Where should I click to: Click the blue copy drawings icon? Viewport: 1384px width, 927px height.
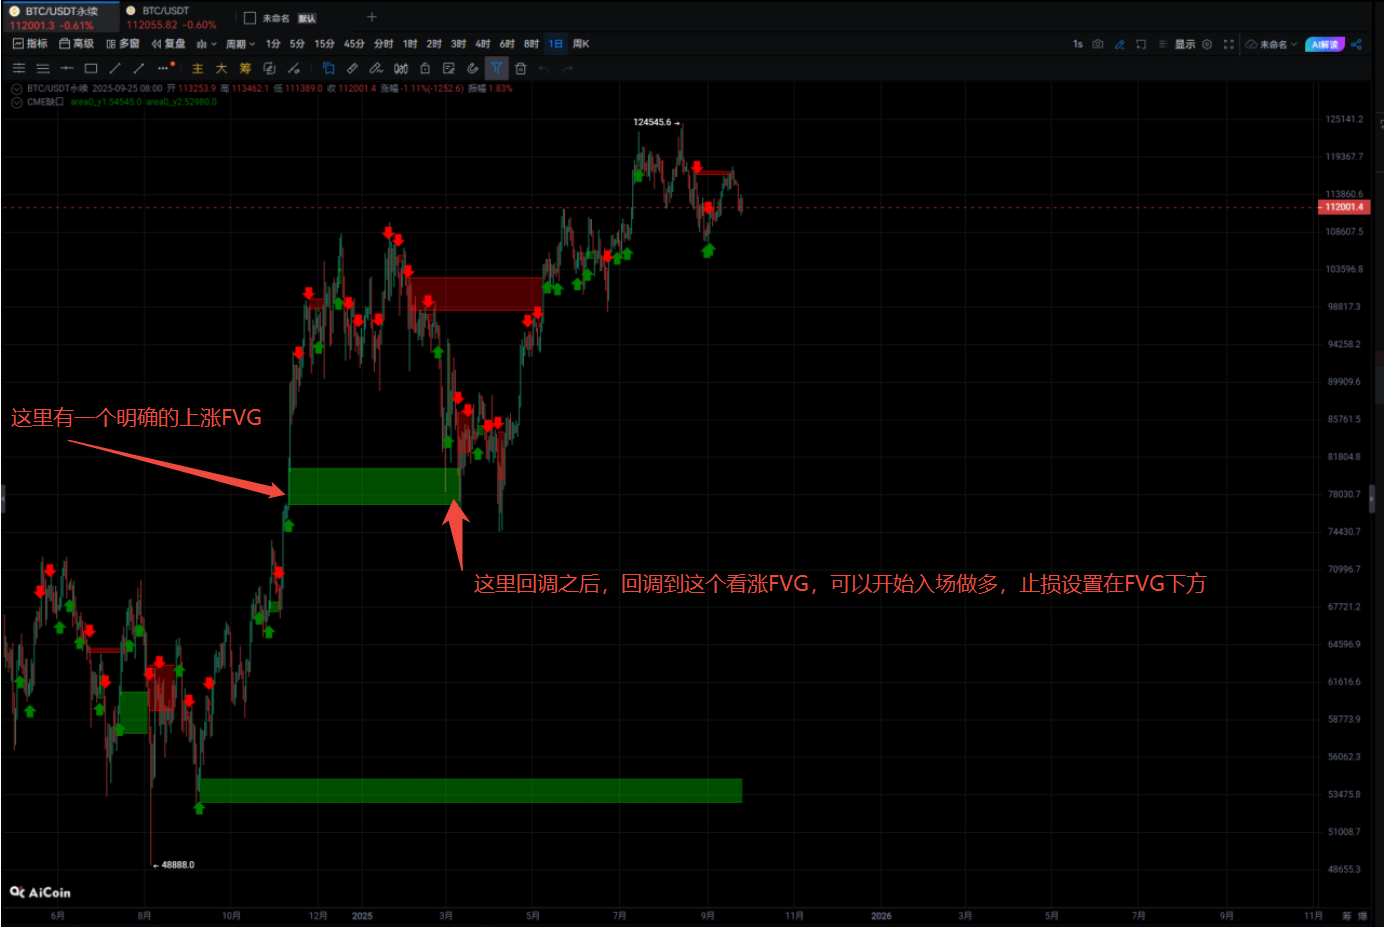click(328, 69)
